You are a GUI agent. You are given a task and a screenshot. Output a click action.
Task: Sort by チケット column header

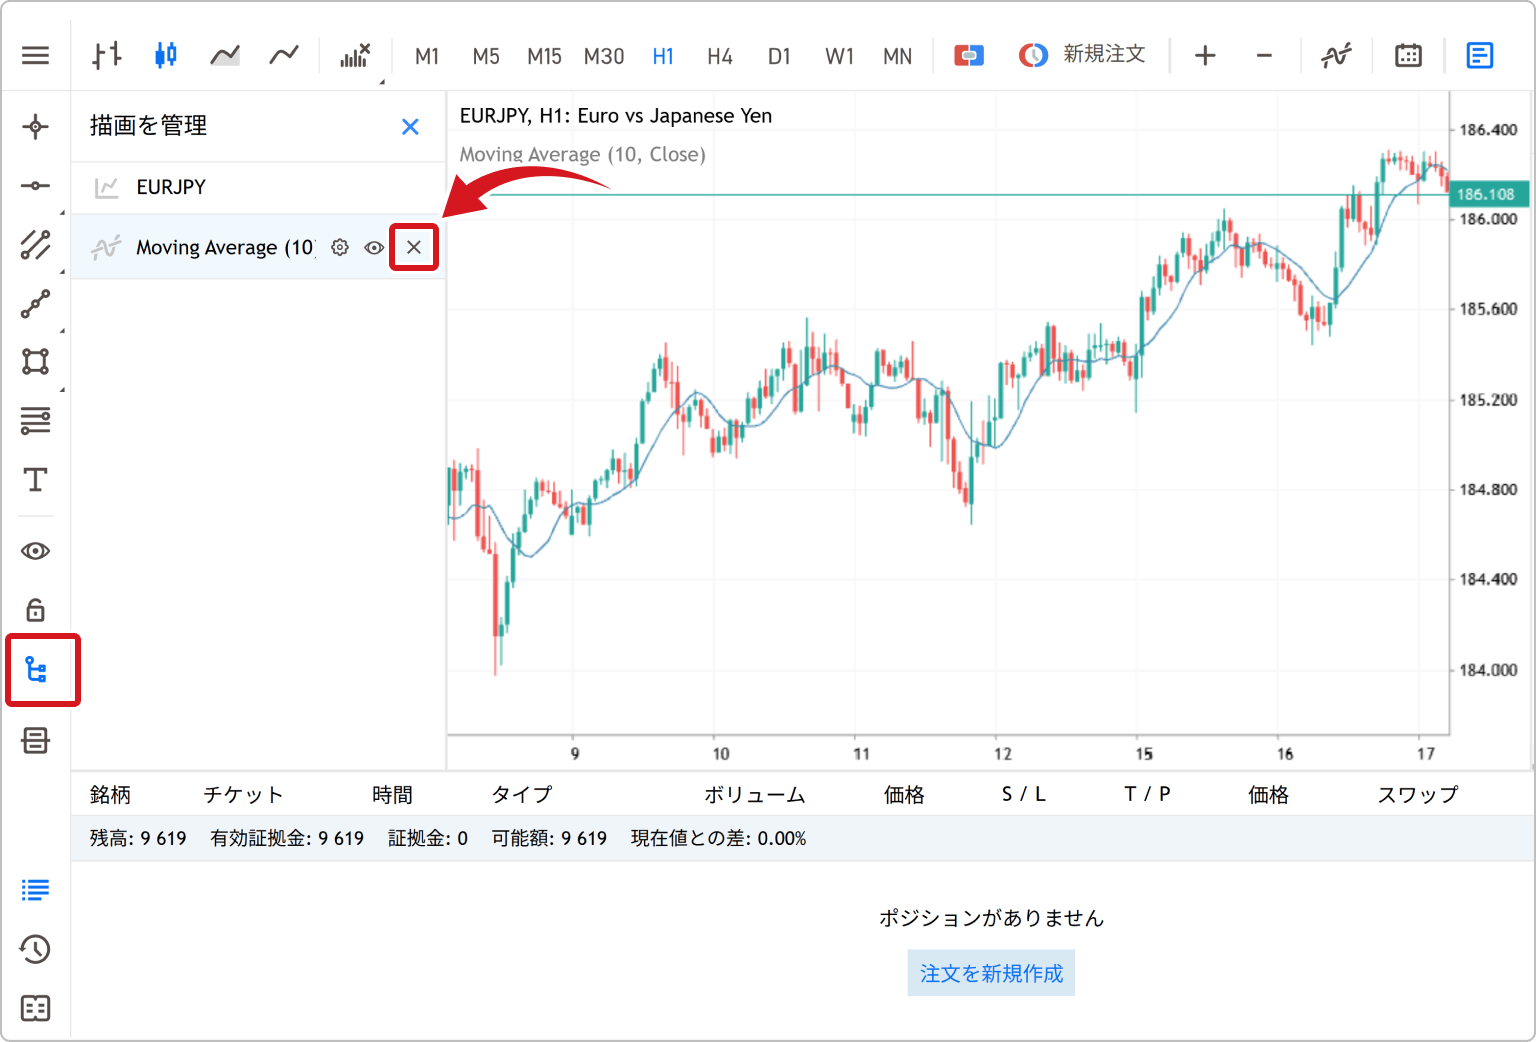[x=243, y=794]
